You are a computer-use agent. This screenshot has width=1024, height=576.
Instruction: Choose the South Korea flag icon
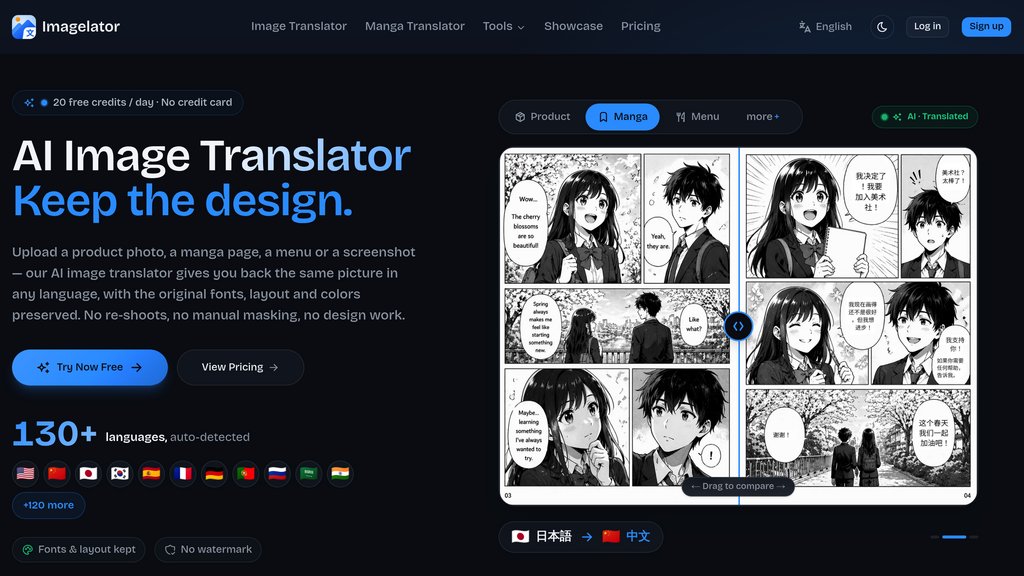click(x=120, y=473)
